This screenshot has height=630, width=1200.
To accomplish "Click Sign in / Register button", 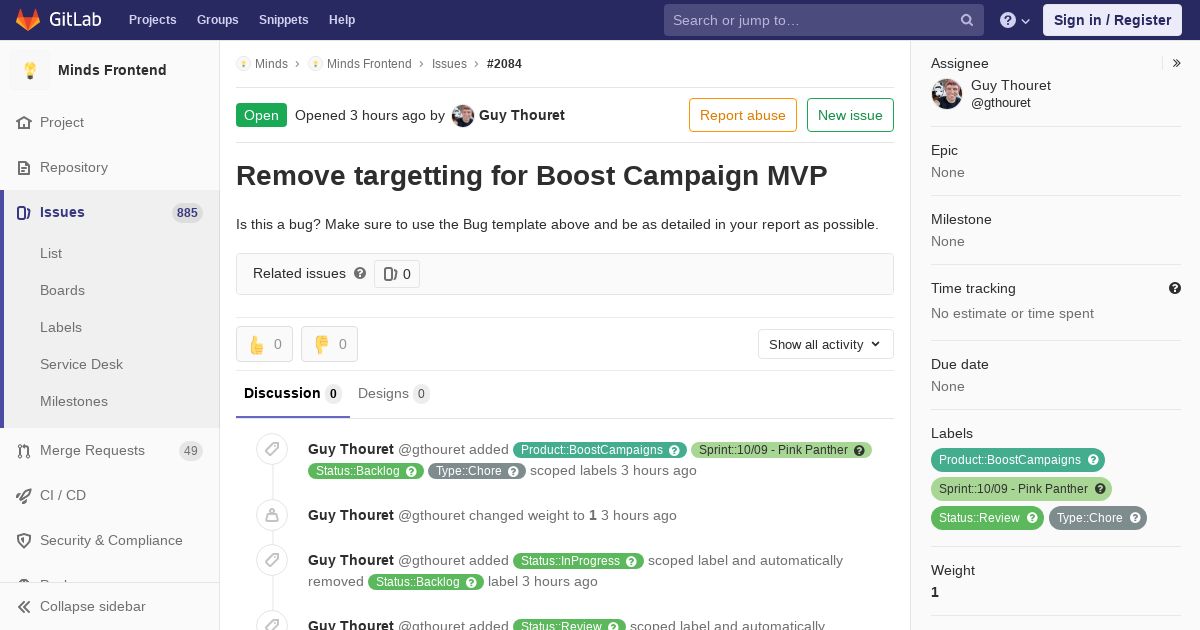I will coord(1112,20).
